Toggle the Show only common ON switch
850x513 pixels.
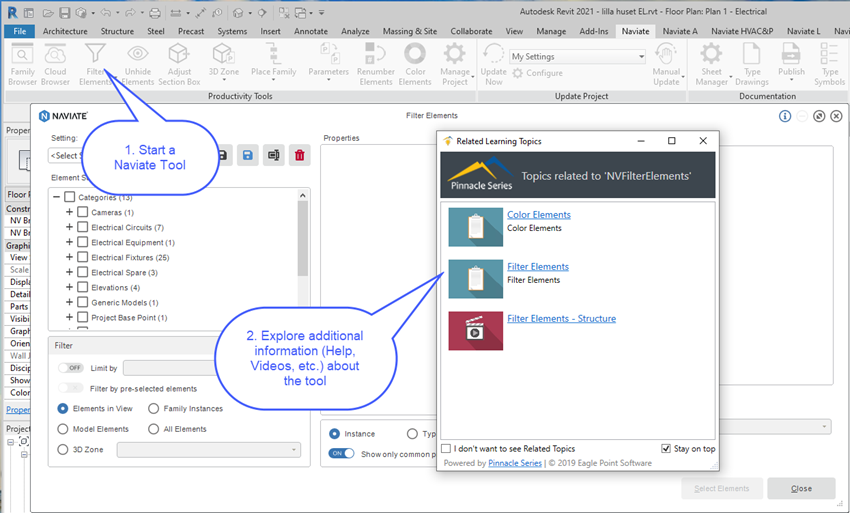(x=342, y=453)
